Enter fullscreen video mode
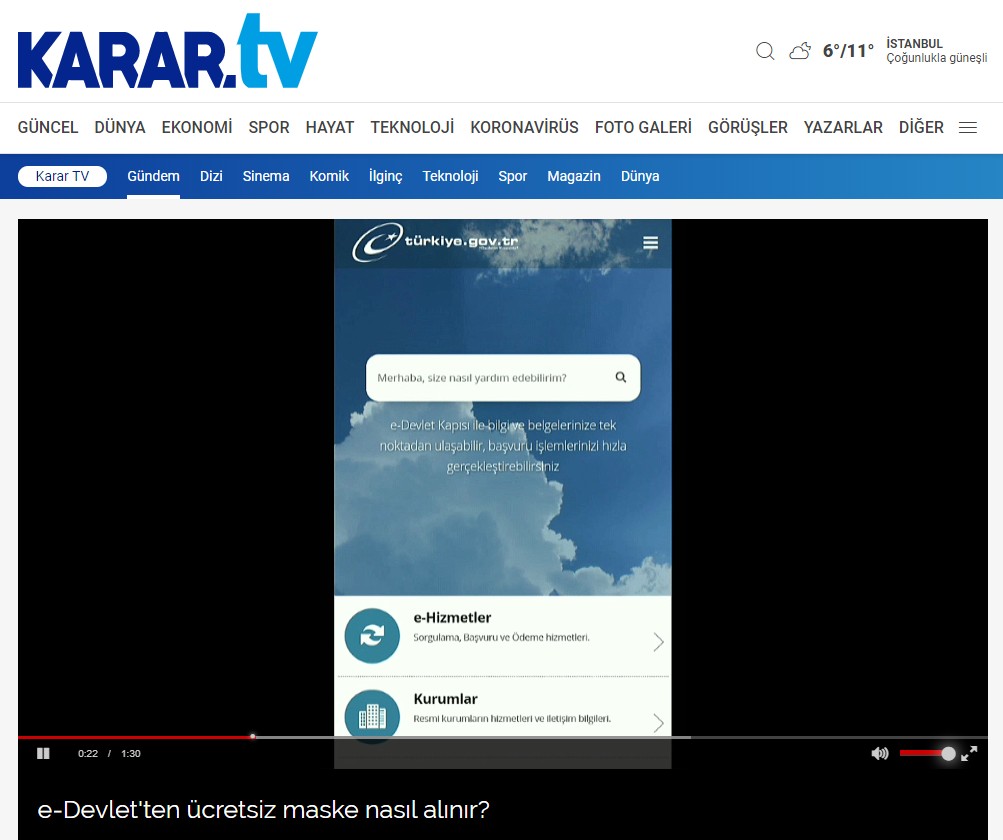Viewport: 1003px width, 840px height. (969, 753)
